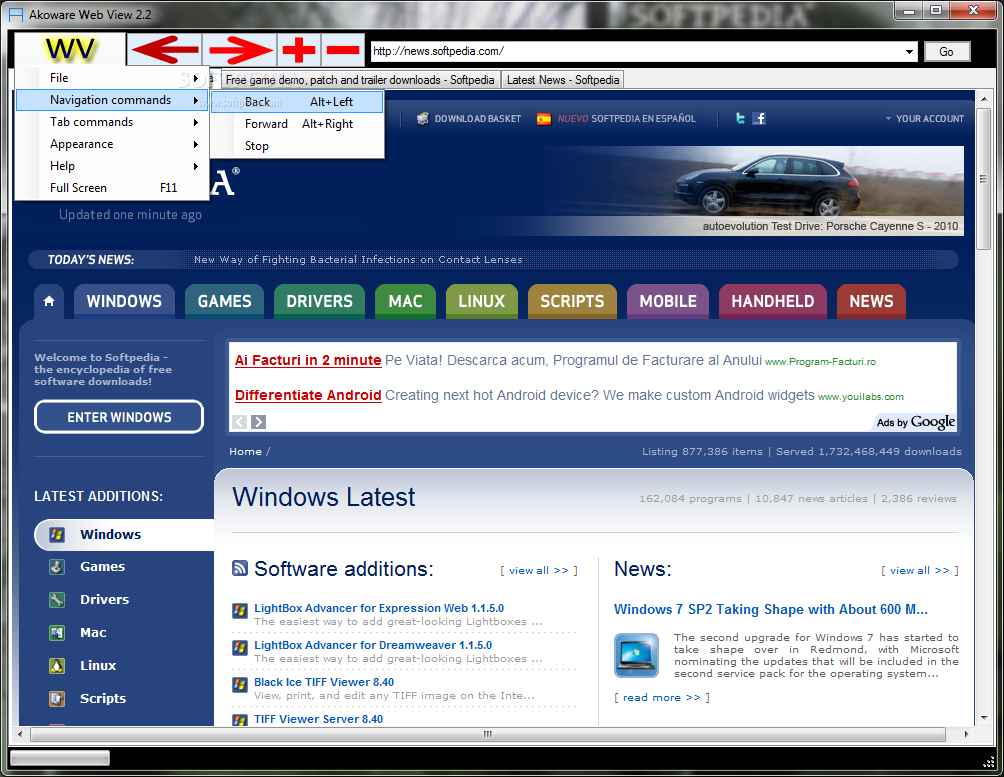
Task: Click the Linux icon in sidebar
Action: 57,666
